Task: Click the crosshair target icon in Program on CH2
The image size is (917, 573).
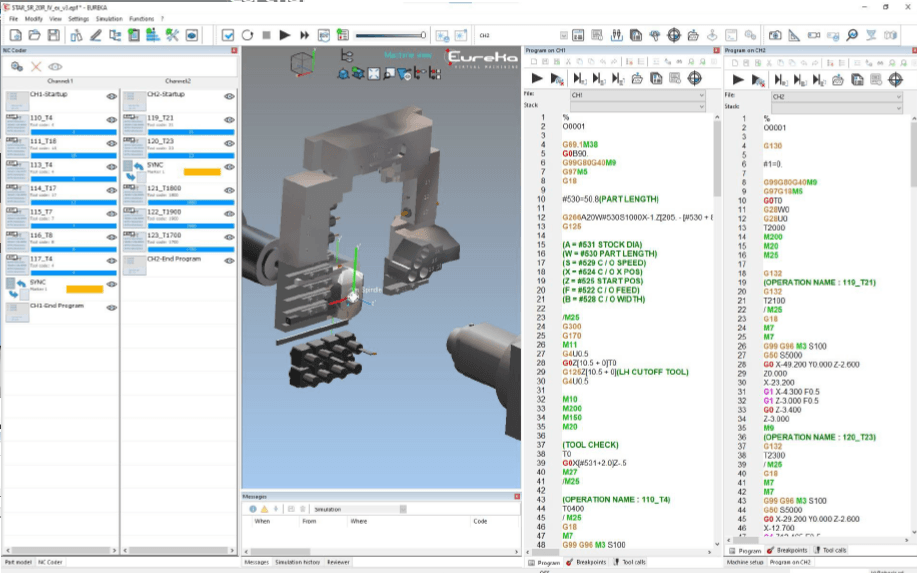Action: tap(895, 80)
